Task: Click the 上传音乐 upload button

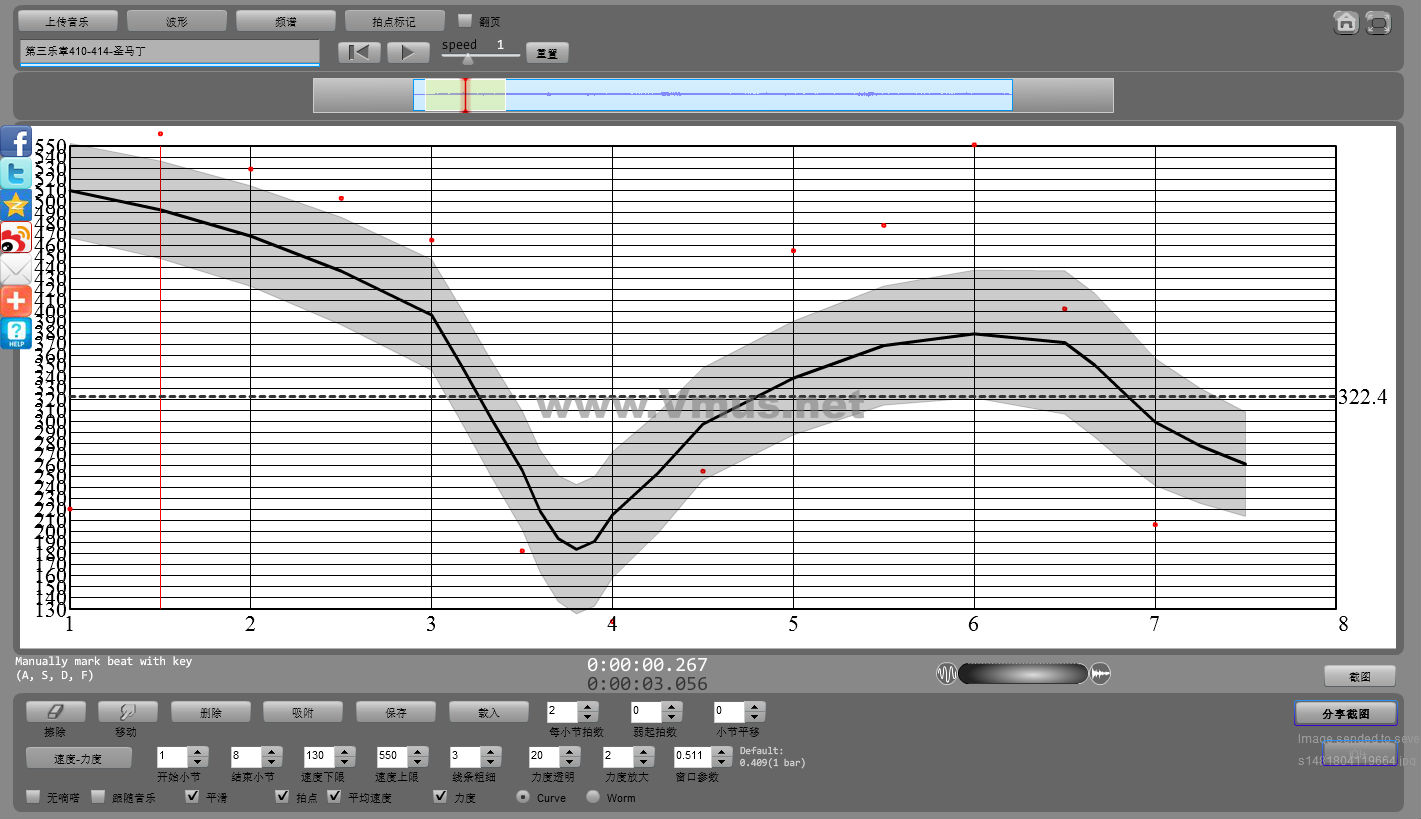Action: (68, 21)
